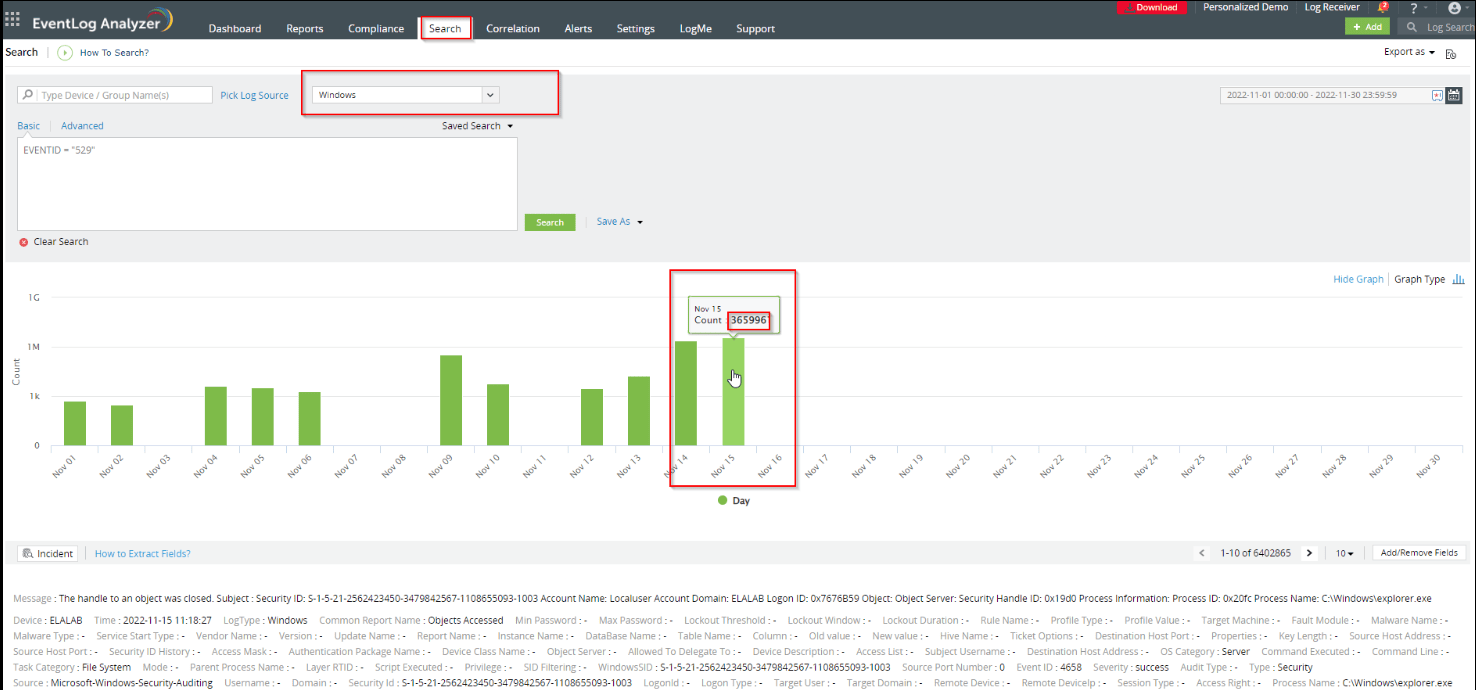The image size is (1476, 690).
Task: Click the device or group name field
Action: coord(124,95)
